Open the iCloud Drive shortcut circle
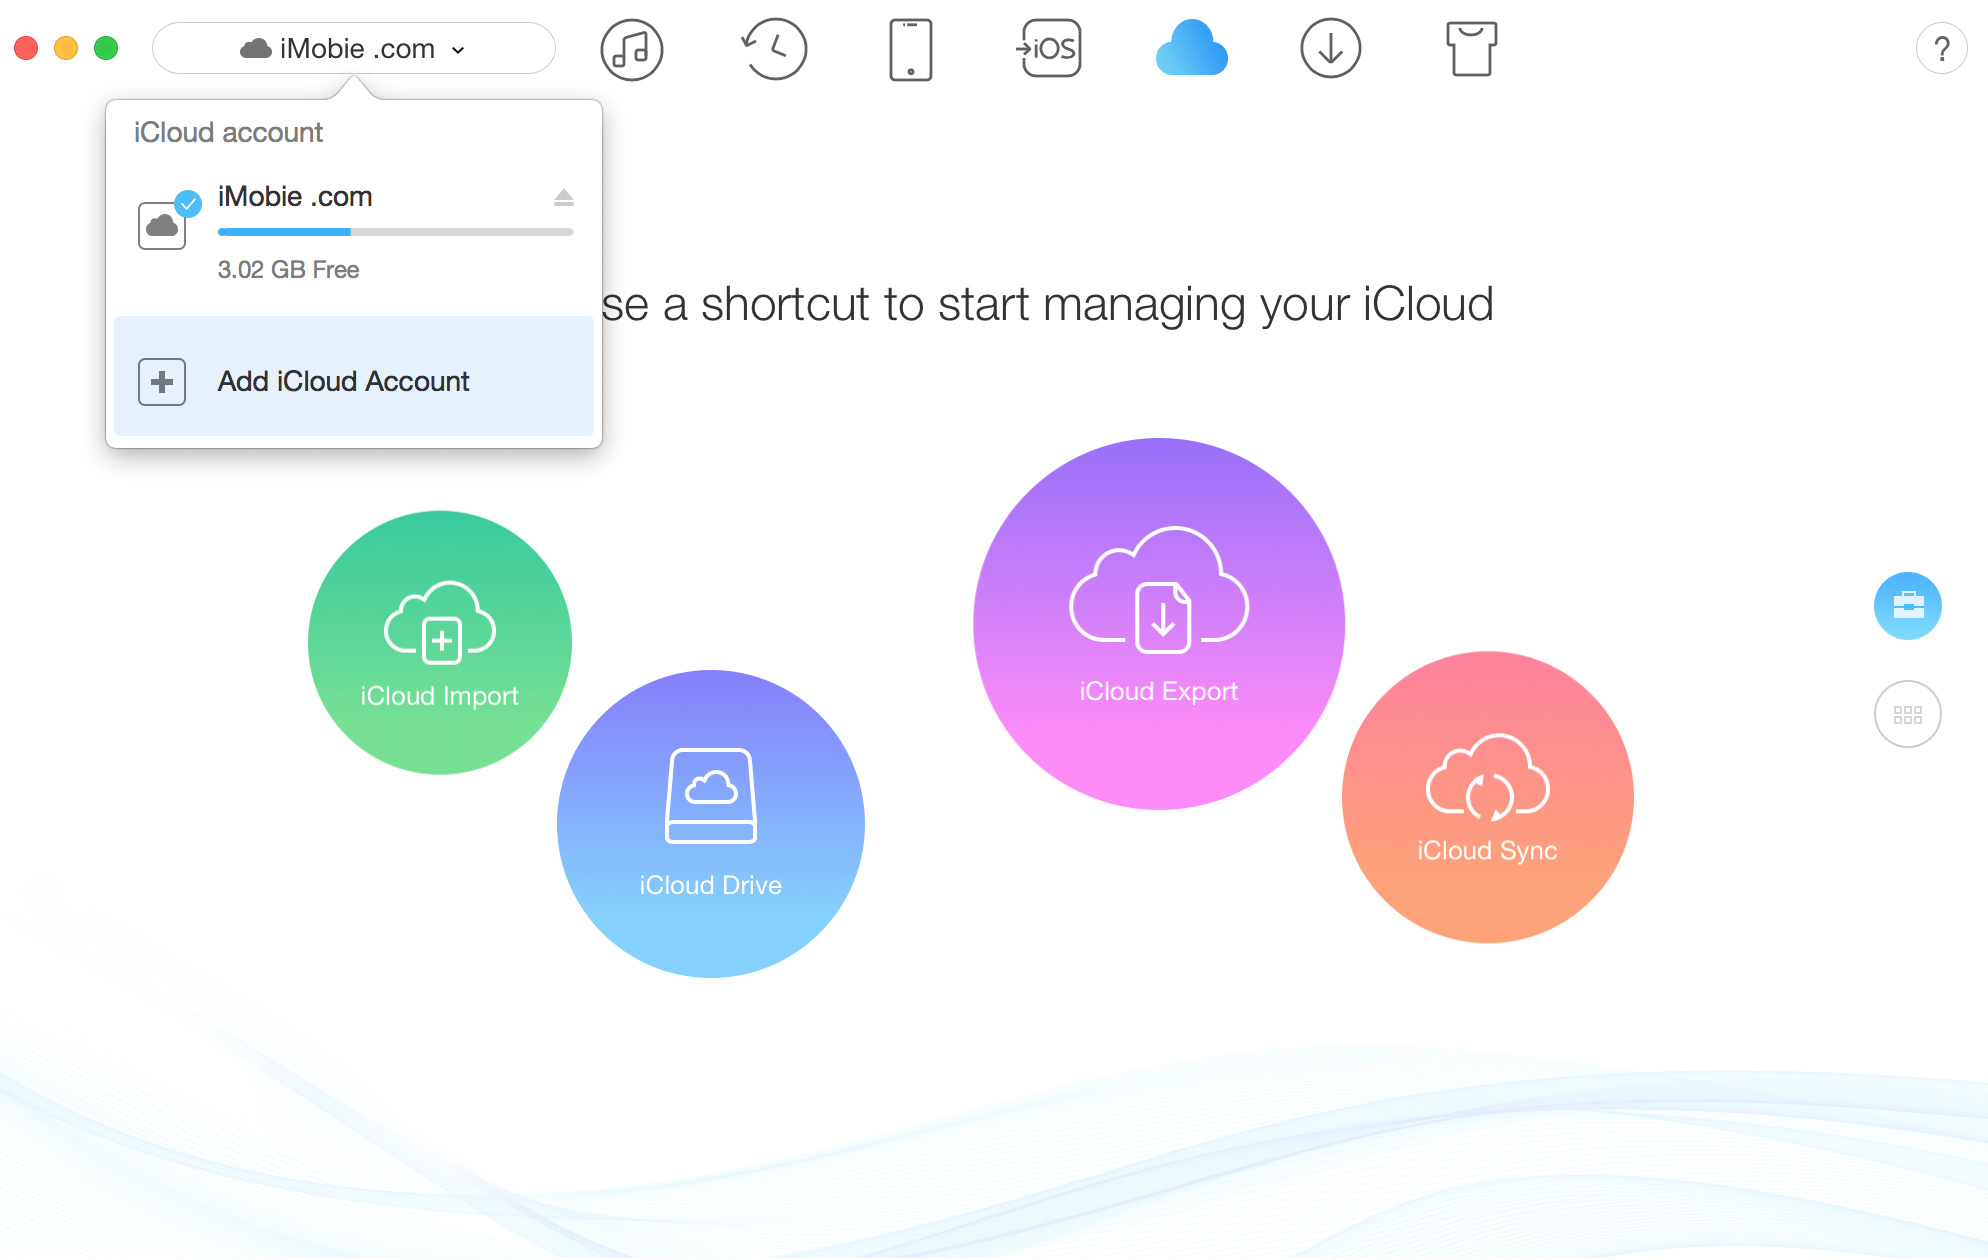This screenshot has width=1988, height=1260. coord(710,822)
